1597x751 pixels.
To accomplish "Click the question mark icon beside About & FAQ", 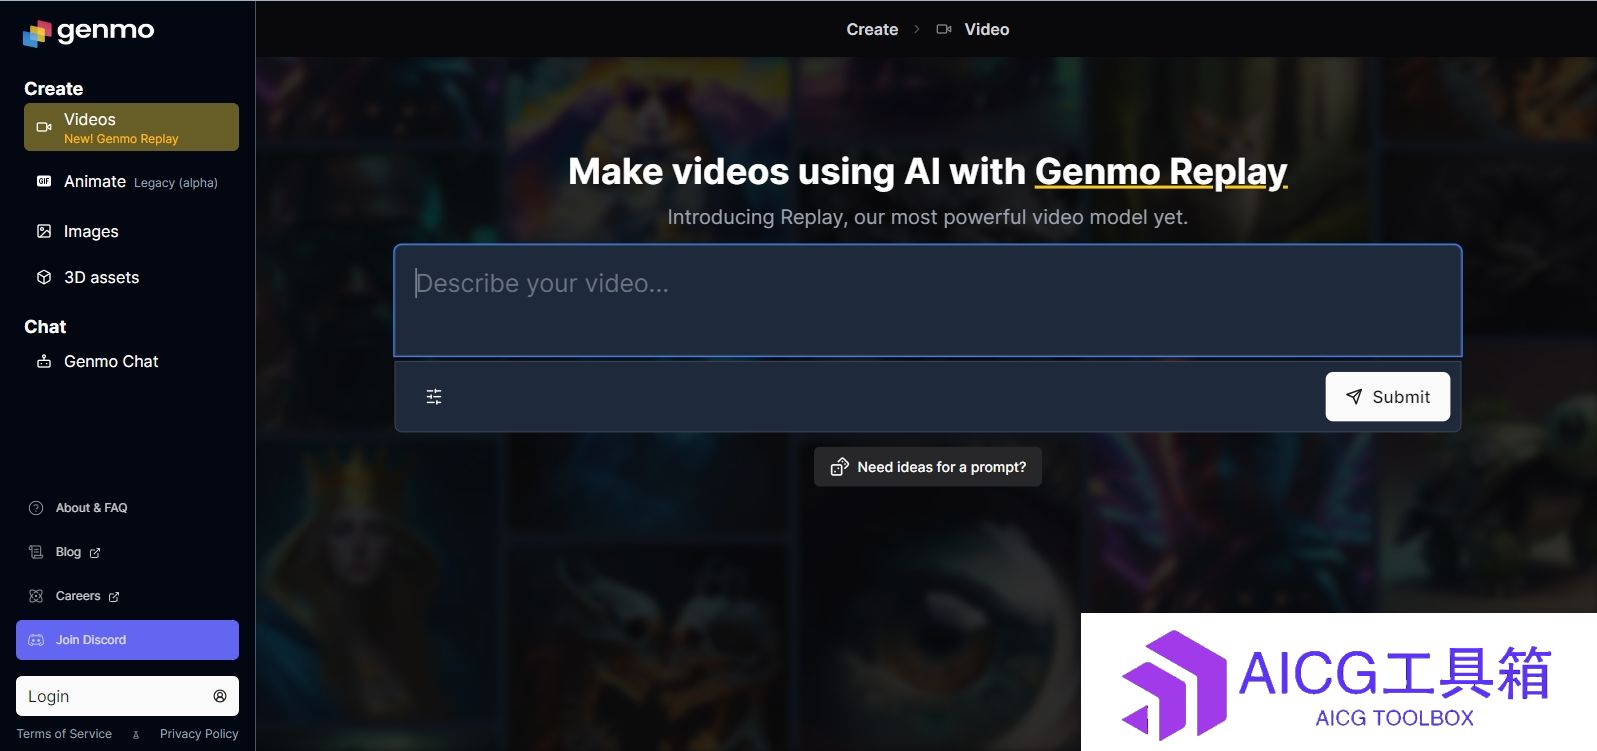I will pyautogui.click(x=36, y=508).
